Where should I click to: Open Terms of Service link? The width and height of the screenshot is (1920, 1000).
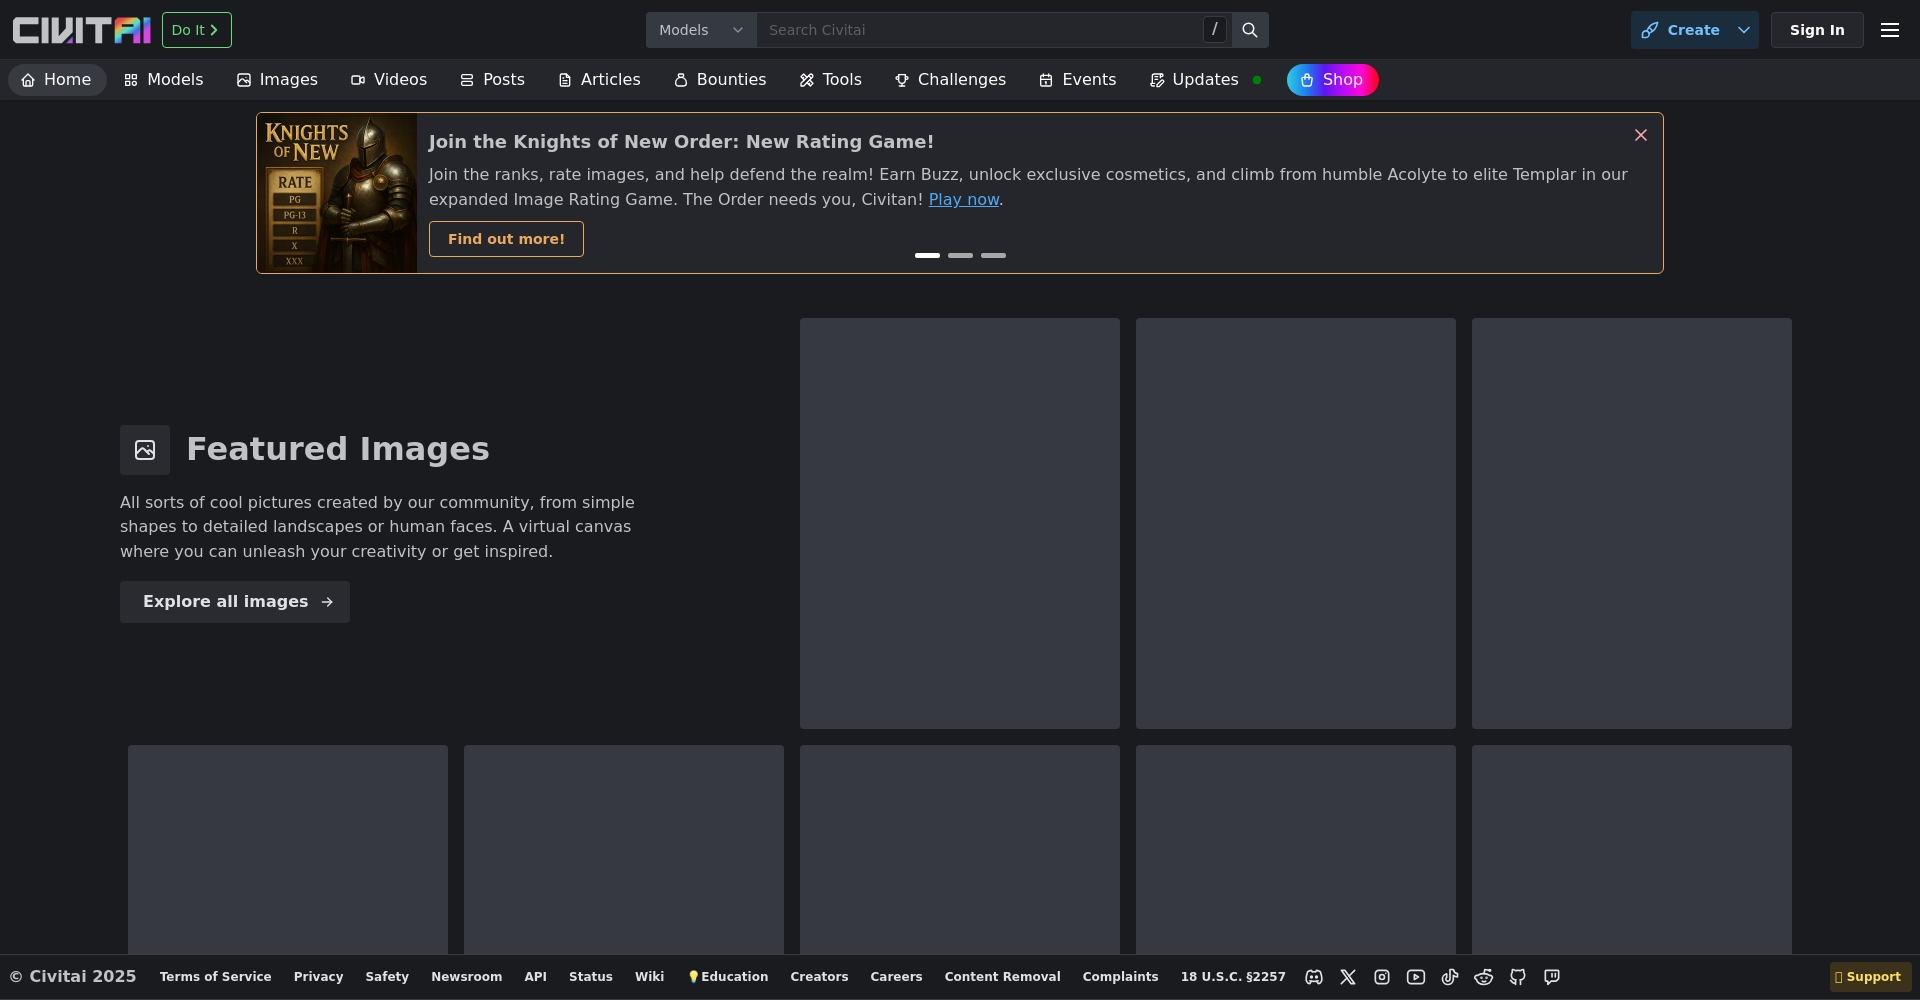pyautogui.click(x=215, y=977)
